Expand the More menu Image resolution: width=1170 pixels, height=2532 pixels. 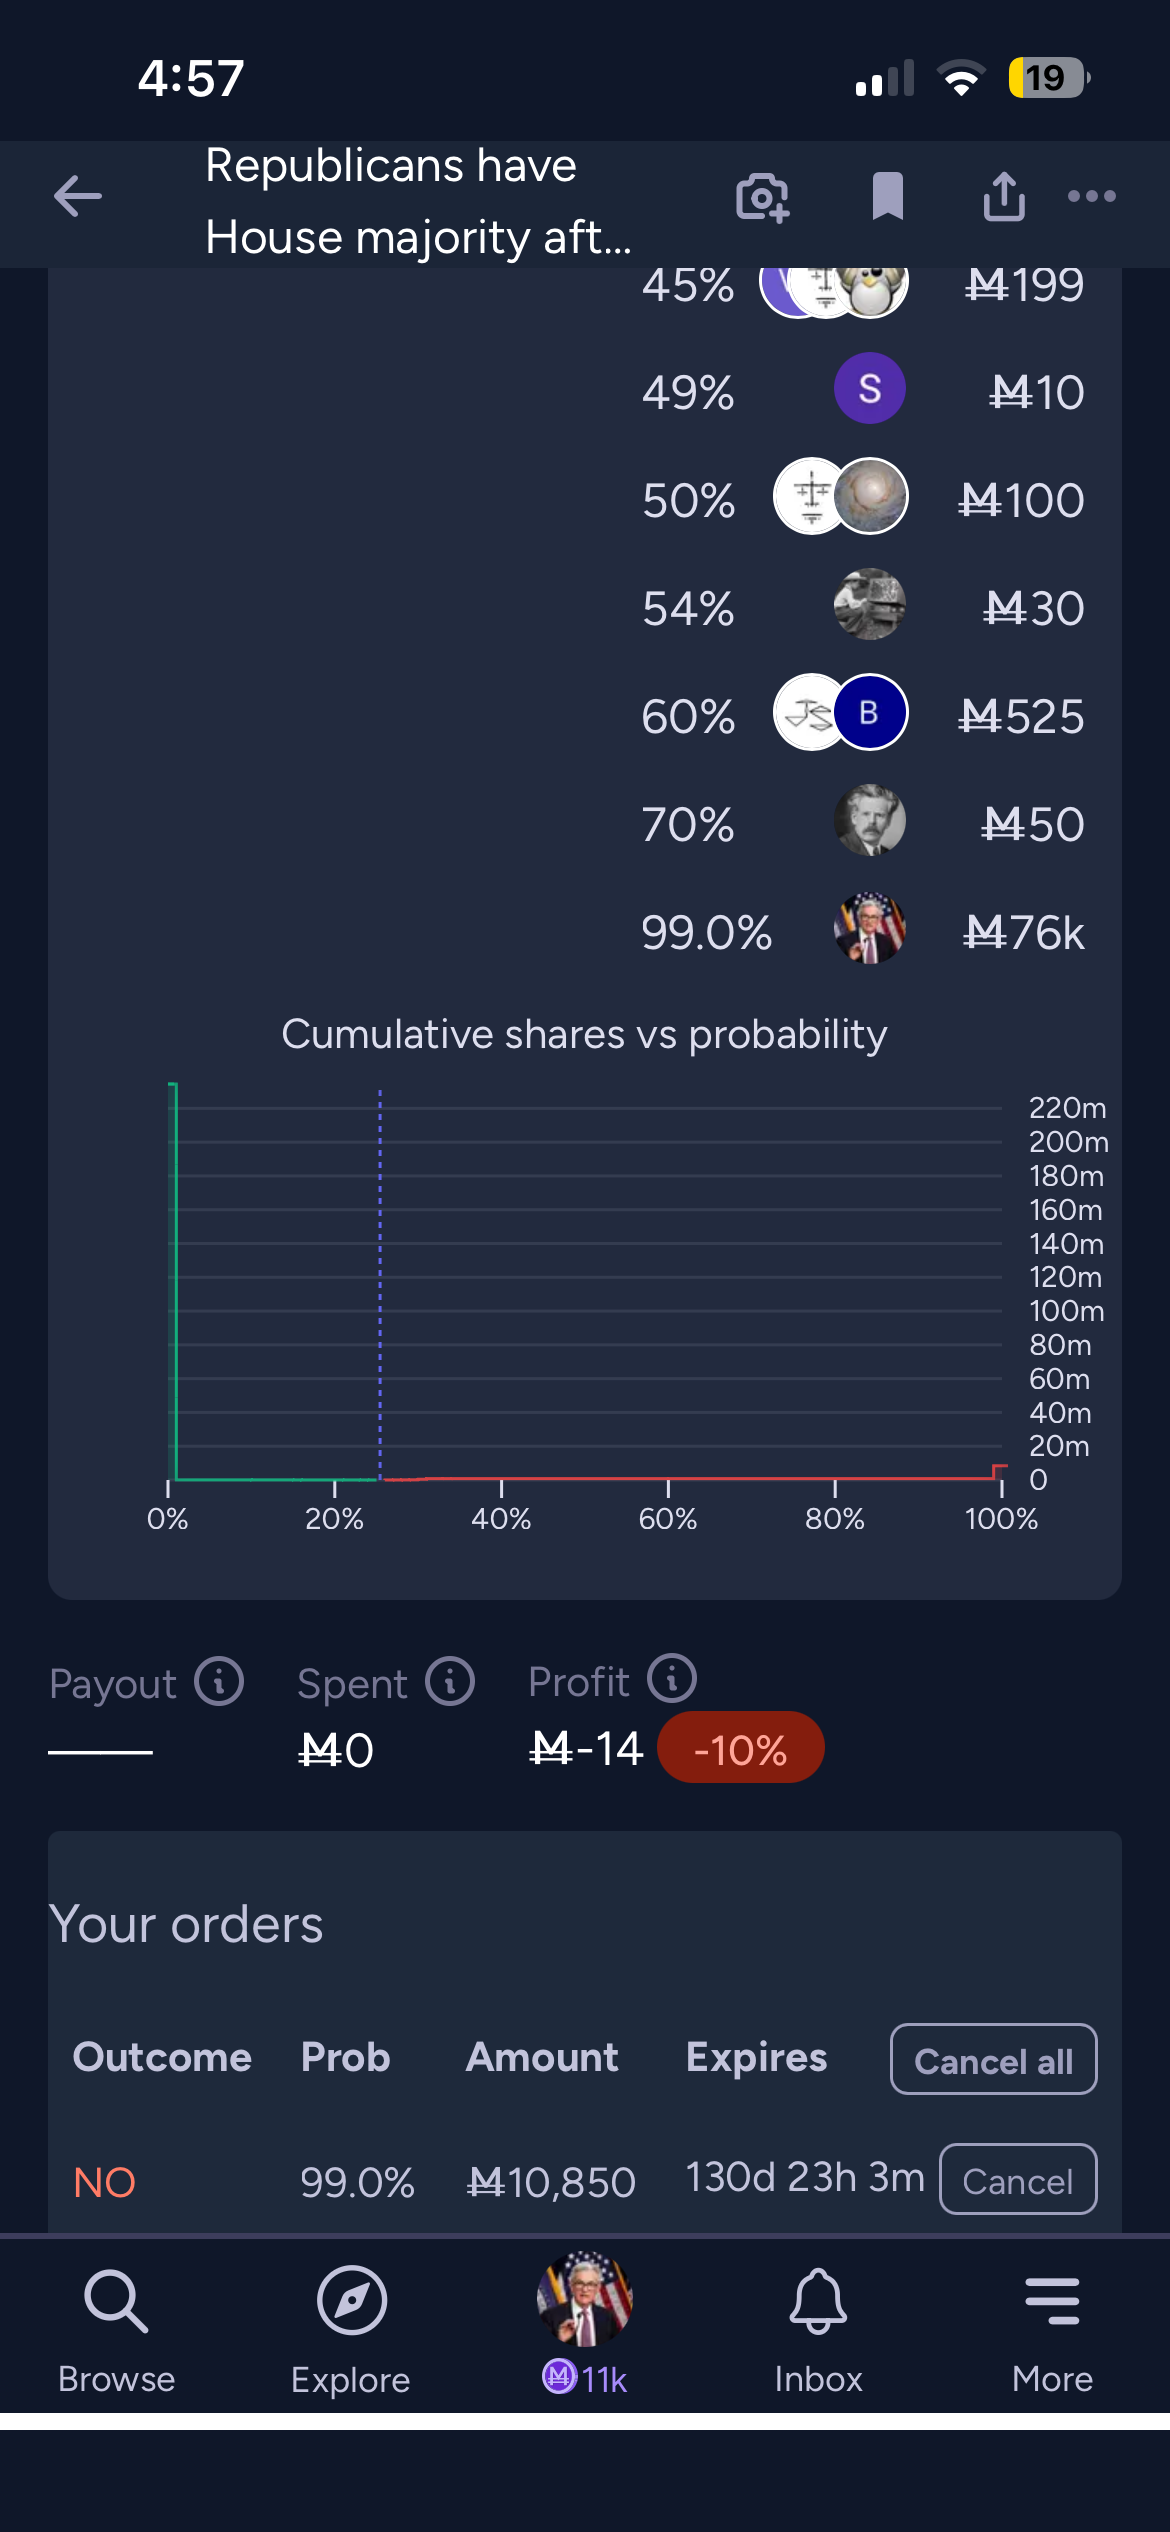[1052, 2330]
